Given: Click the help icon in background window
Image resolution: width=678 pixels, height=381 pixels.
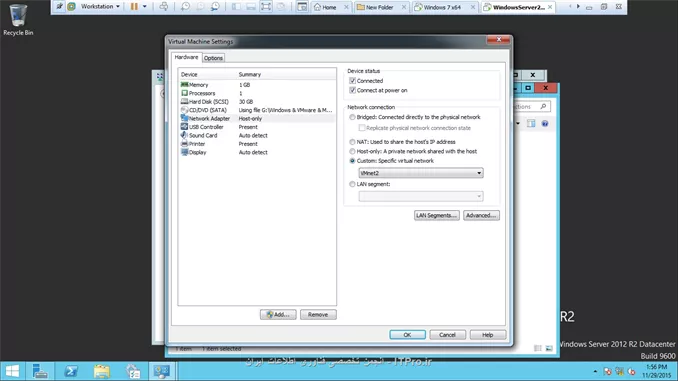Looking at the screenshot, I should click(x=545, y=124).
